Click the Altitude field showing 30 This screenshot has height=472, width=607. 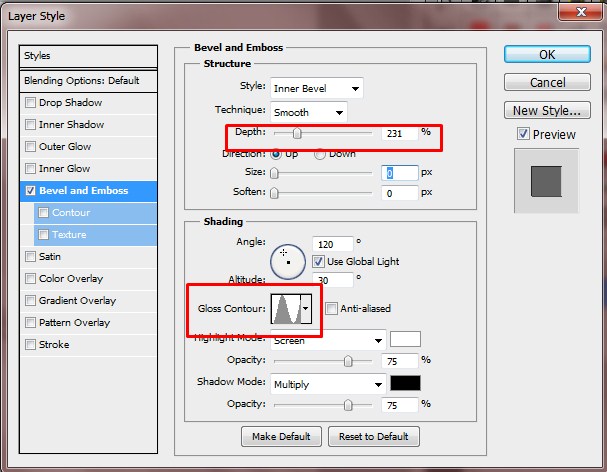click(x=333, y=280)
